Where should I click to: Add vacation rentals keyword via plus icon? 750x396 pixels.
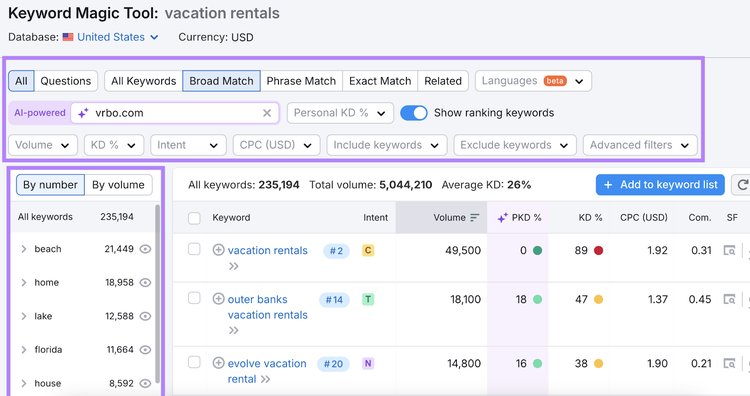pos(218,250)
